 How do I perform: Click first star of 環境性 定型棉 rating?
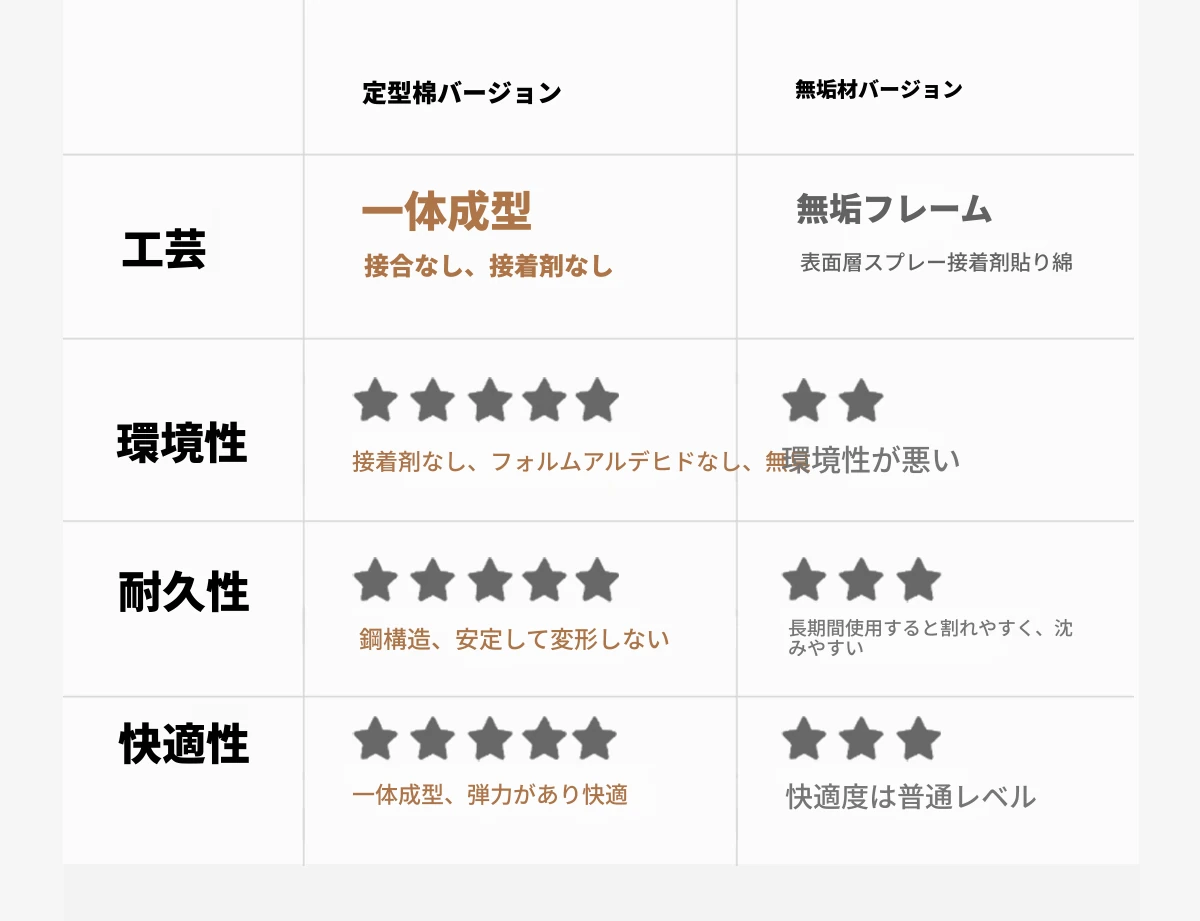click(x=376, y=401)
